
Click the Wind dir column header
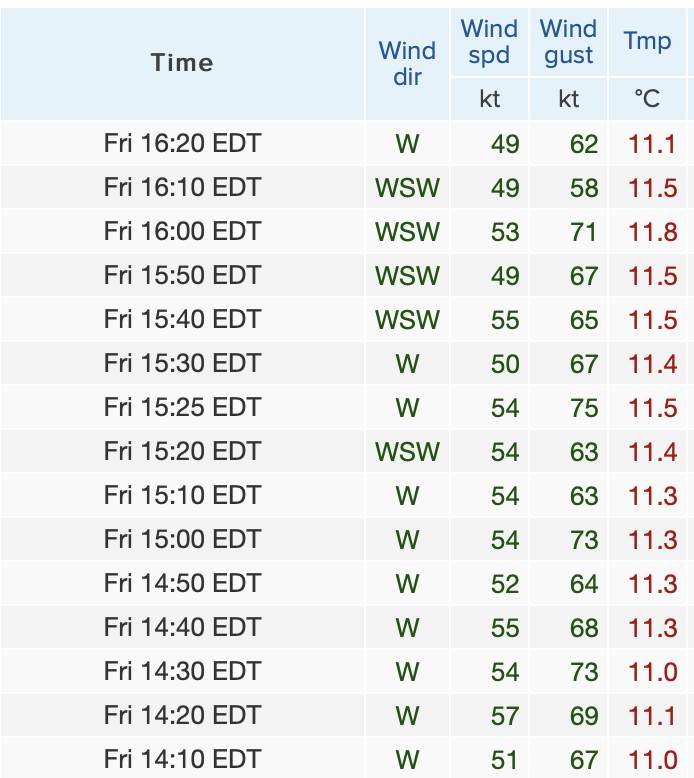click(x=407, y=63)
